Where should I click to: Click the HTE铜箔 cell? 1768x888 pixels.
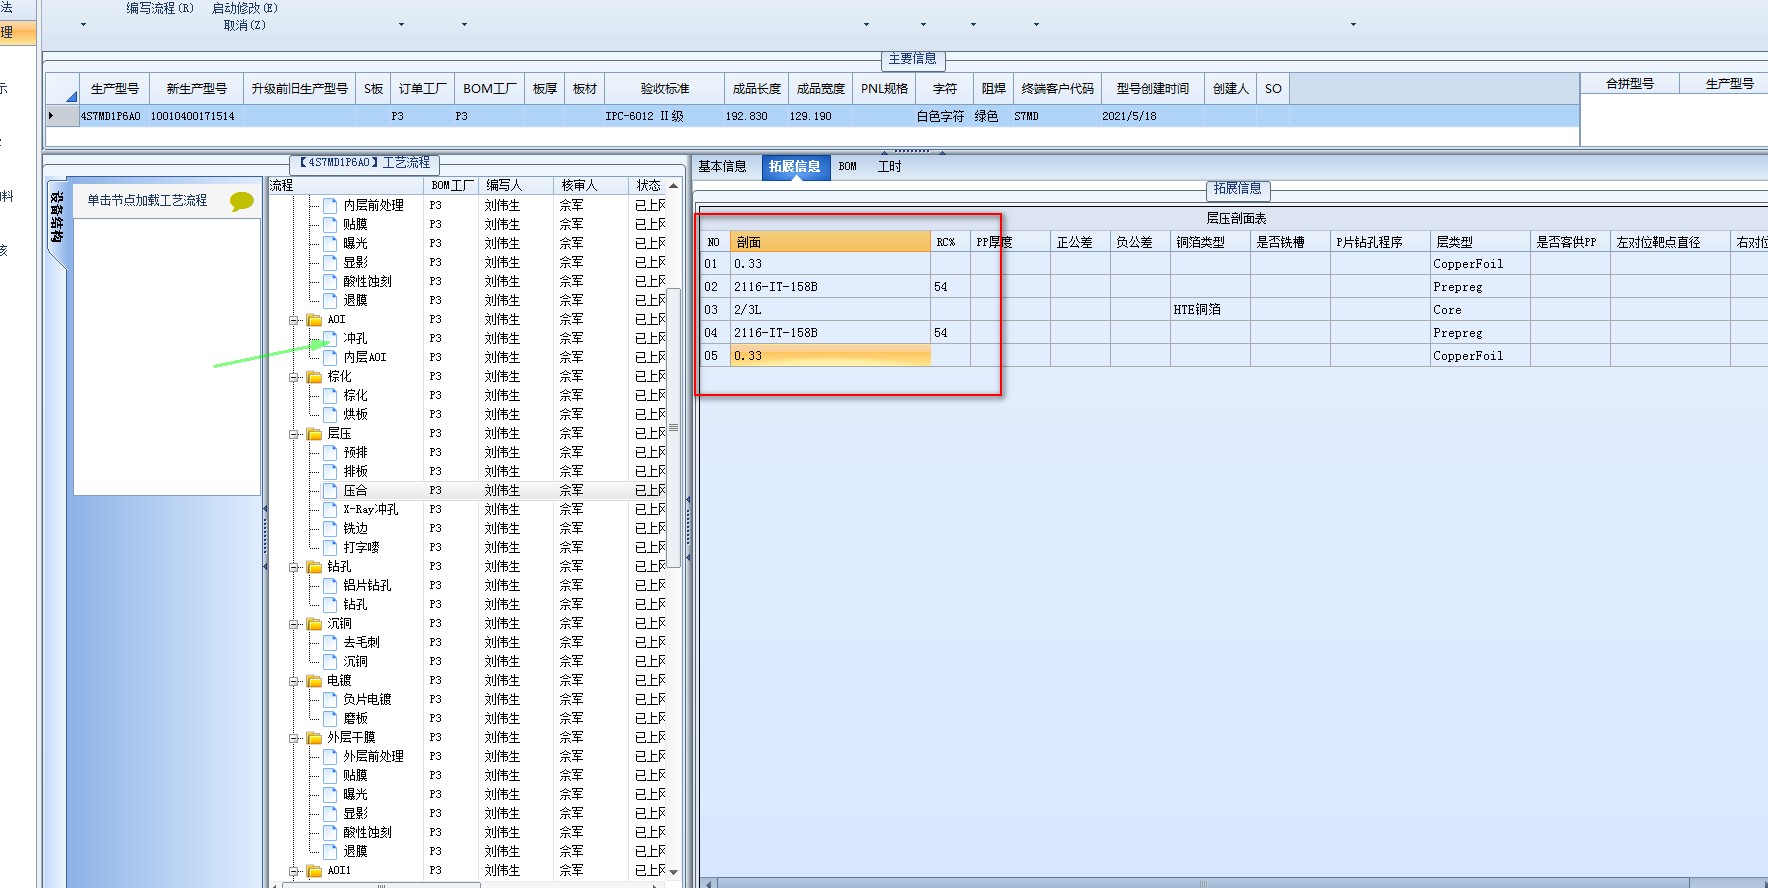[x=1210, y=310]
